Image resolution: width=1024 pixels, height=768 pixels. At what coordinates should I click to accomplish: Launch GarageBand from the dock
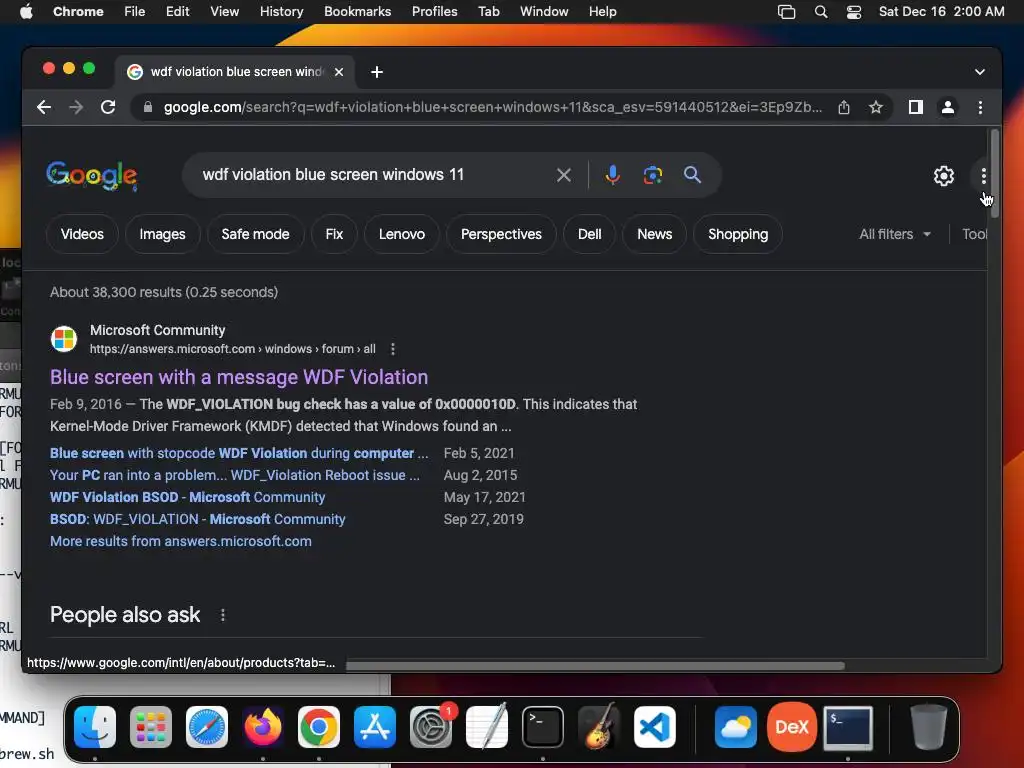pos(599,727)
